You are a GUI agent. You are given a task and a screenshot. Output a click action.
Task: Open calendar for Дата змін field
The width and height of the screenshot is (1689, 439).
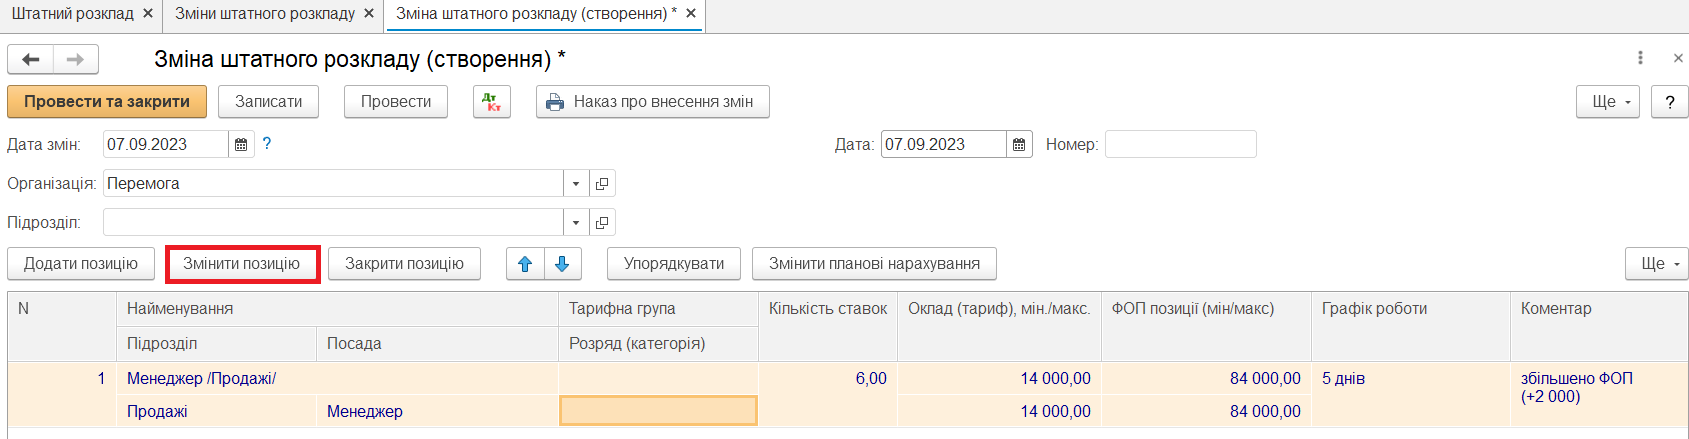tap(241, 145)
